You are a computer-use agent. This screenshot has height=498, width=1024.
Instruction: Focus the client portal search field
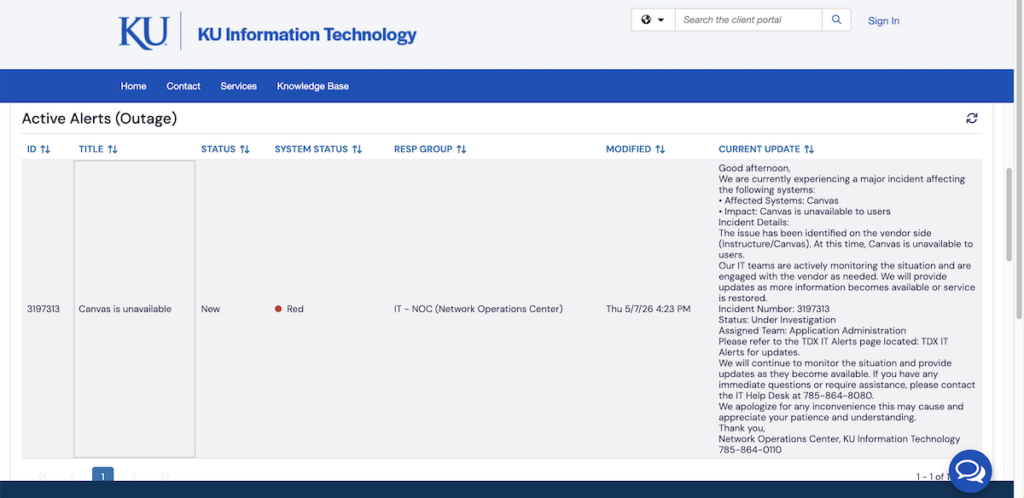(748, 20)
